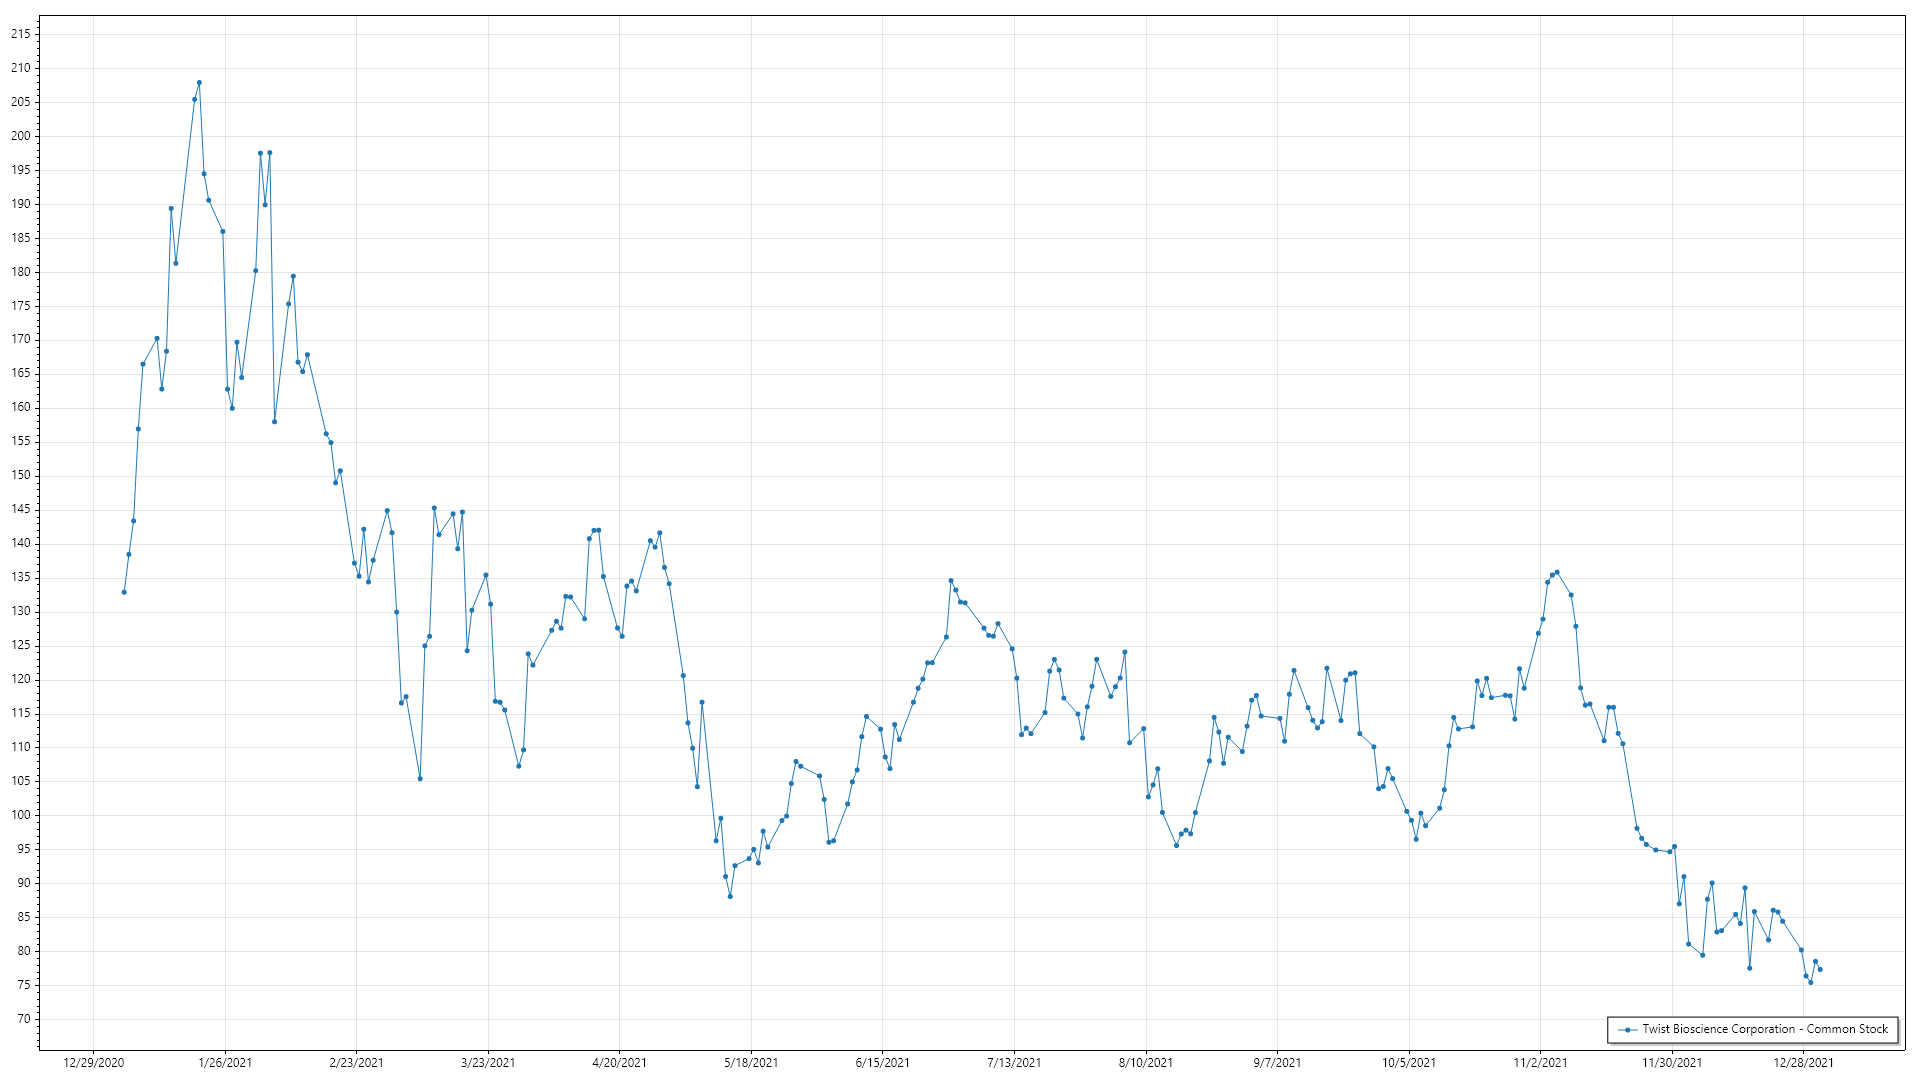Click the first data point of the series
Screen dimensions: 1920x1080
pyautogui.click(x=124, y=592)
